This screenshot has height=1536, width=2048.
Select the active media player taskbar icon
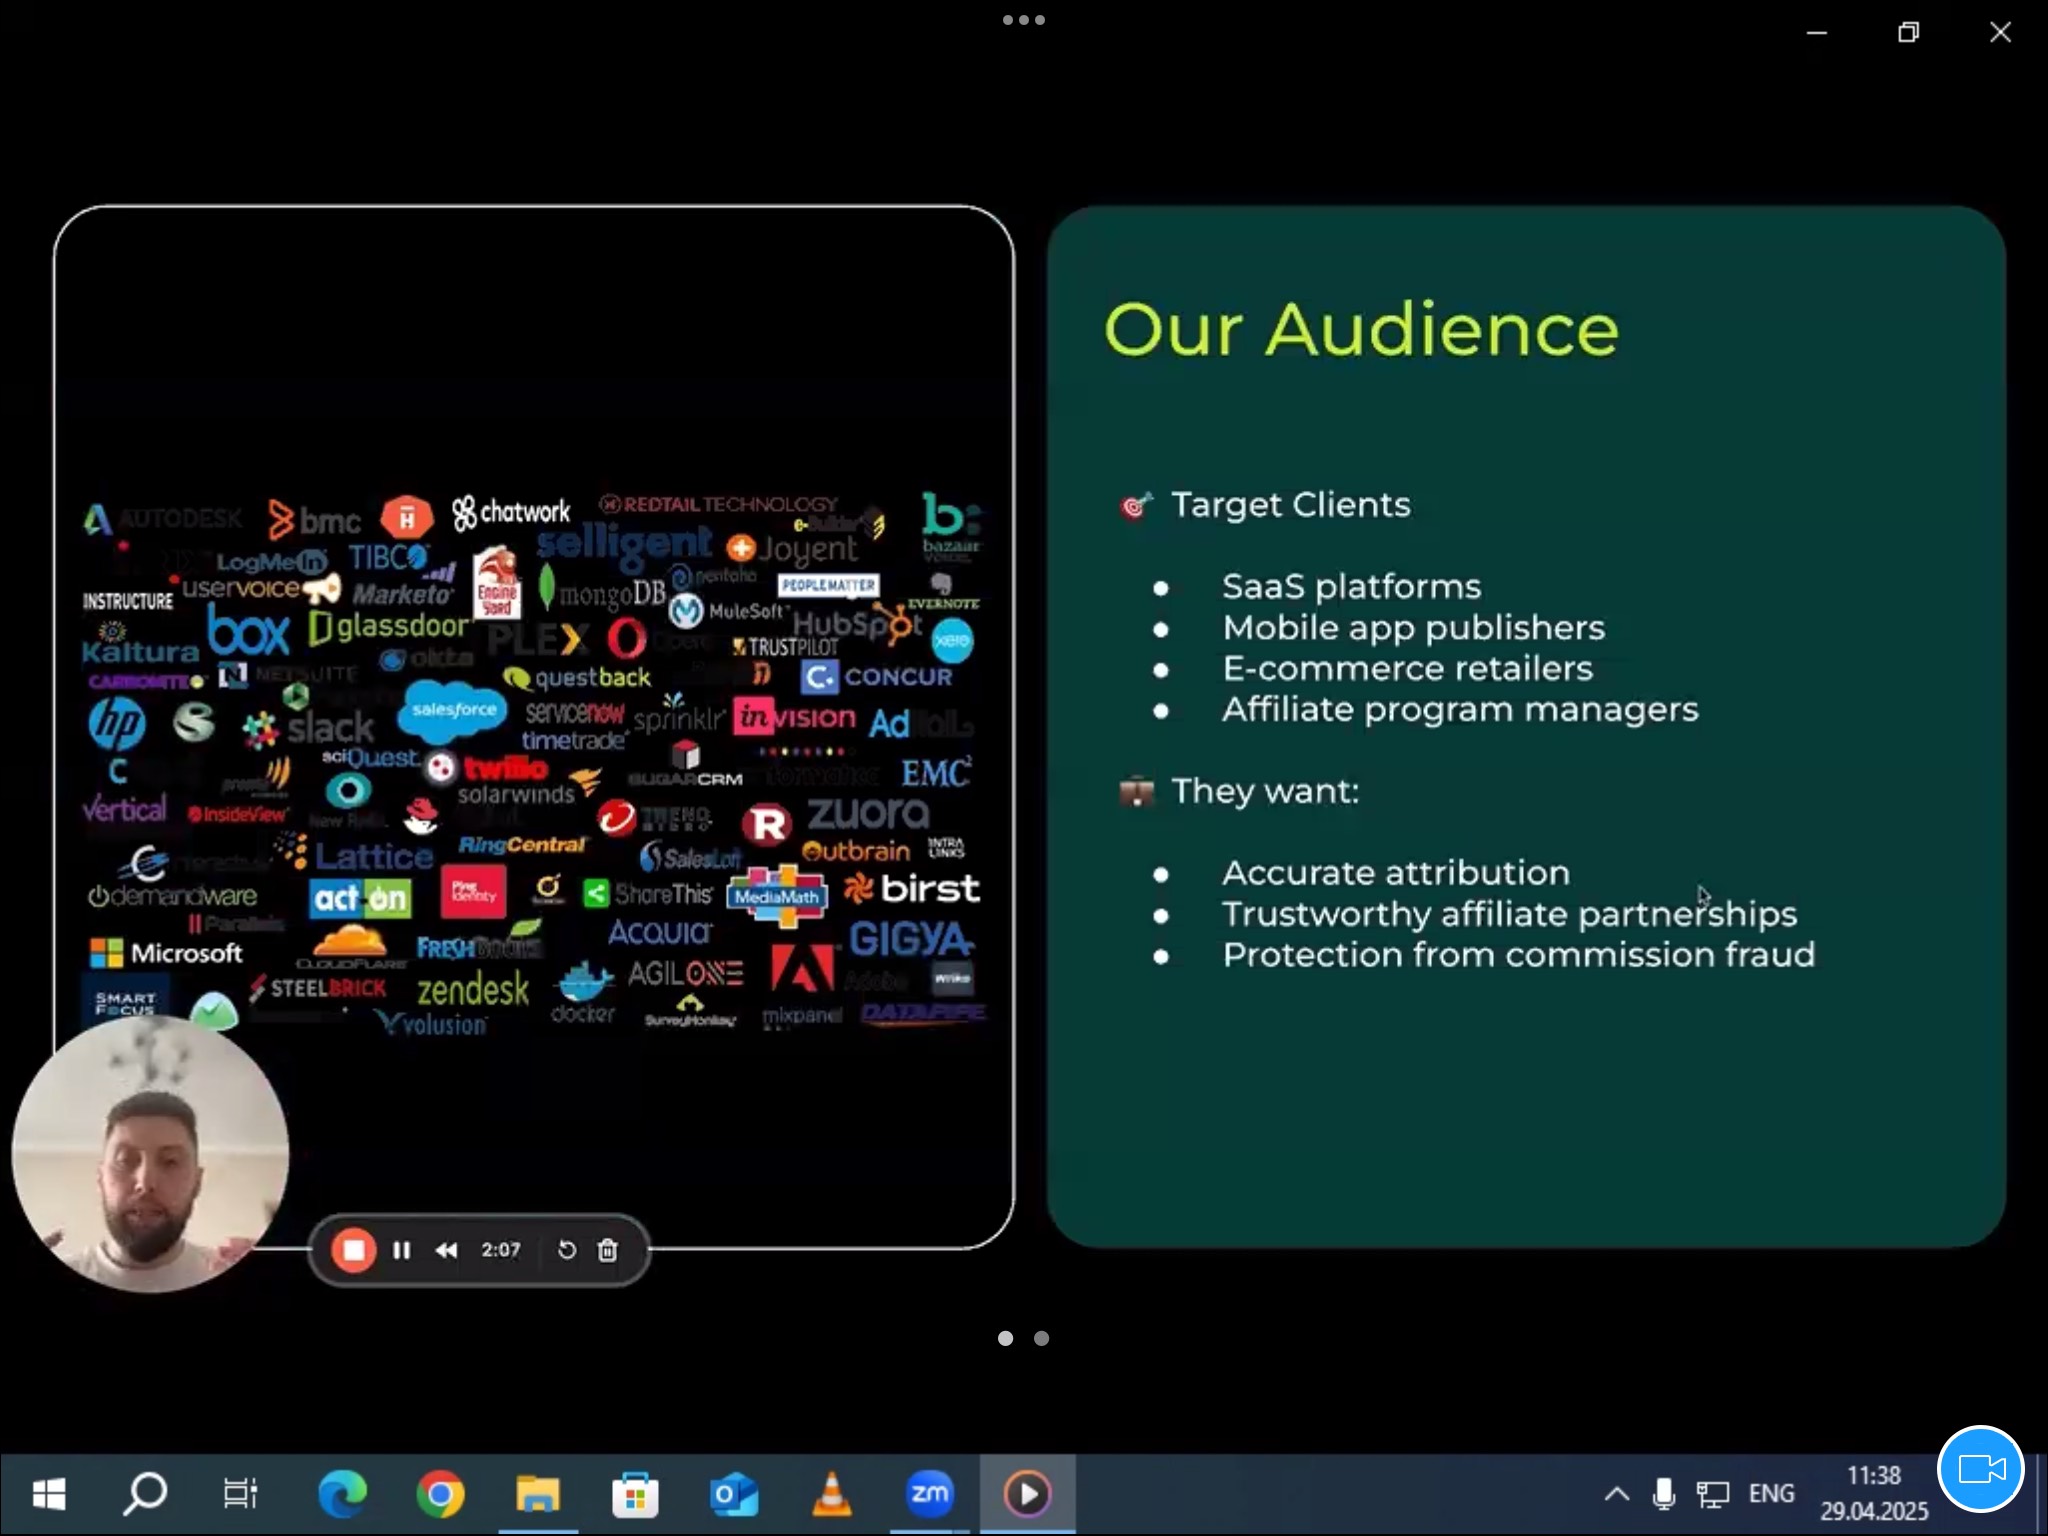(1027, 1495)
